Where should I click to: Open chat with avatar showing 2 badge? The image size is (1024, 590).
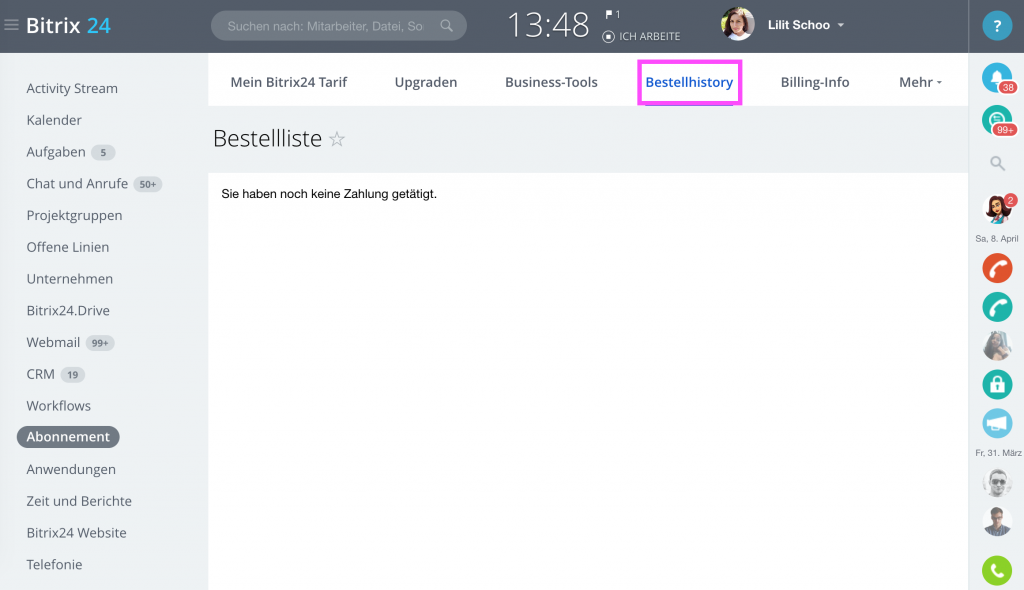997,208
